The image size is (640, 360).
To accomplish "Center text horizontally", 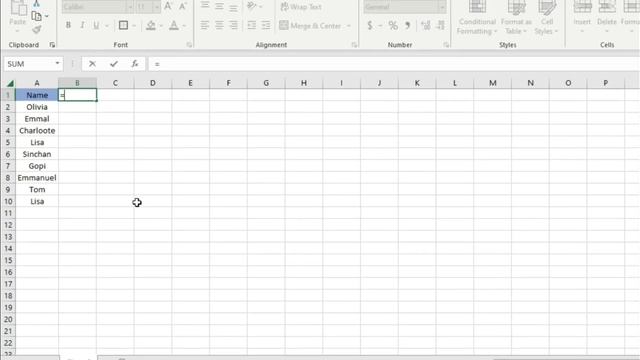I will [219, 25].
